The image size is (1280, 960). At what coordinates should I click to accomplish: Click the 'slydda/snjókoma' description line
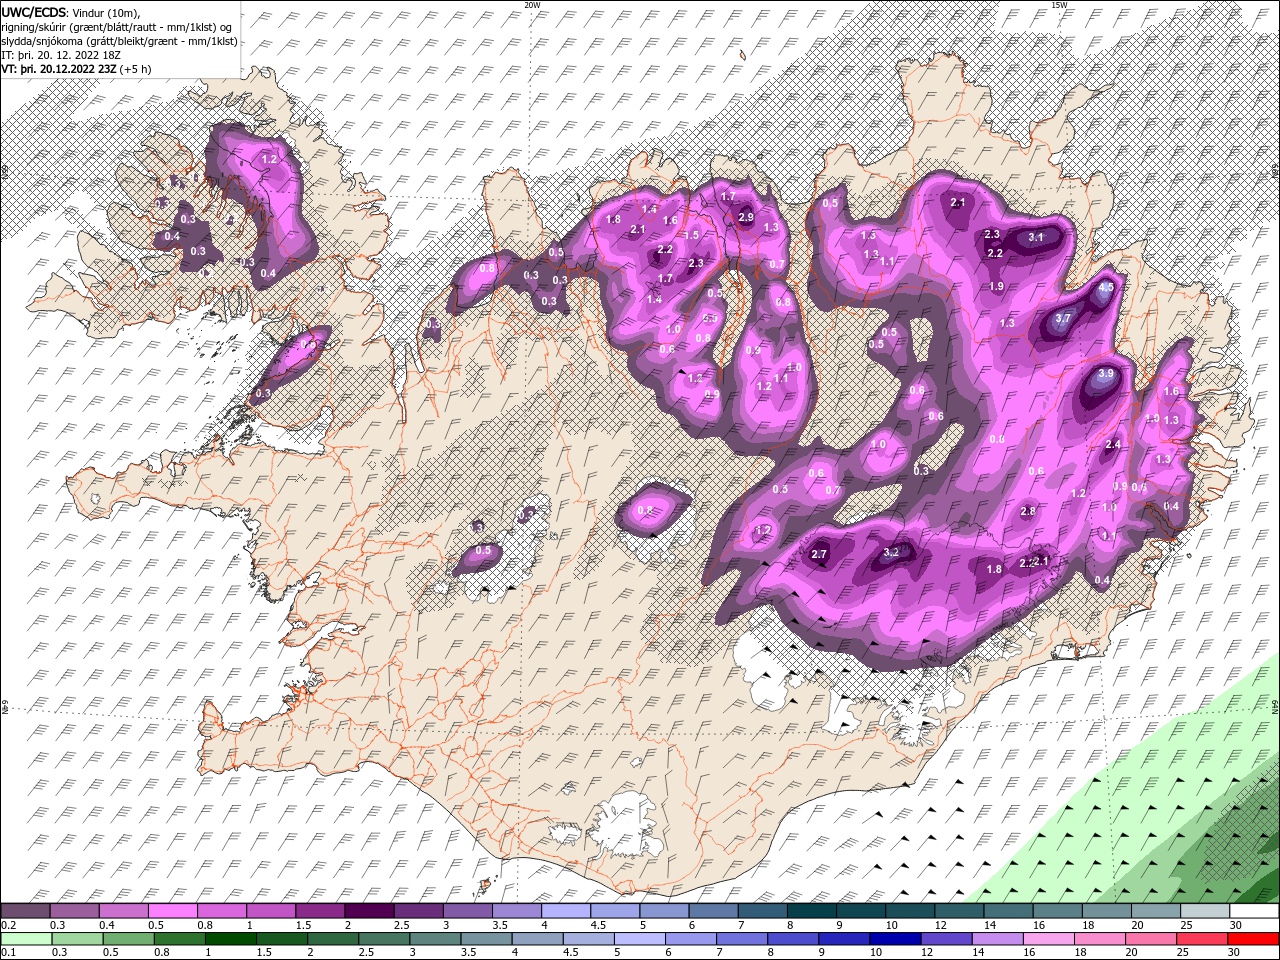pos(119,41)
